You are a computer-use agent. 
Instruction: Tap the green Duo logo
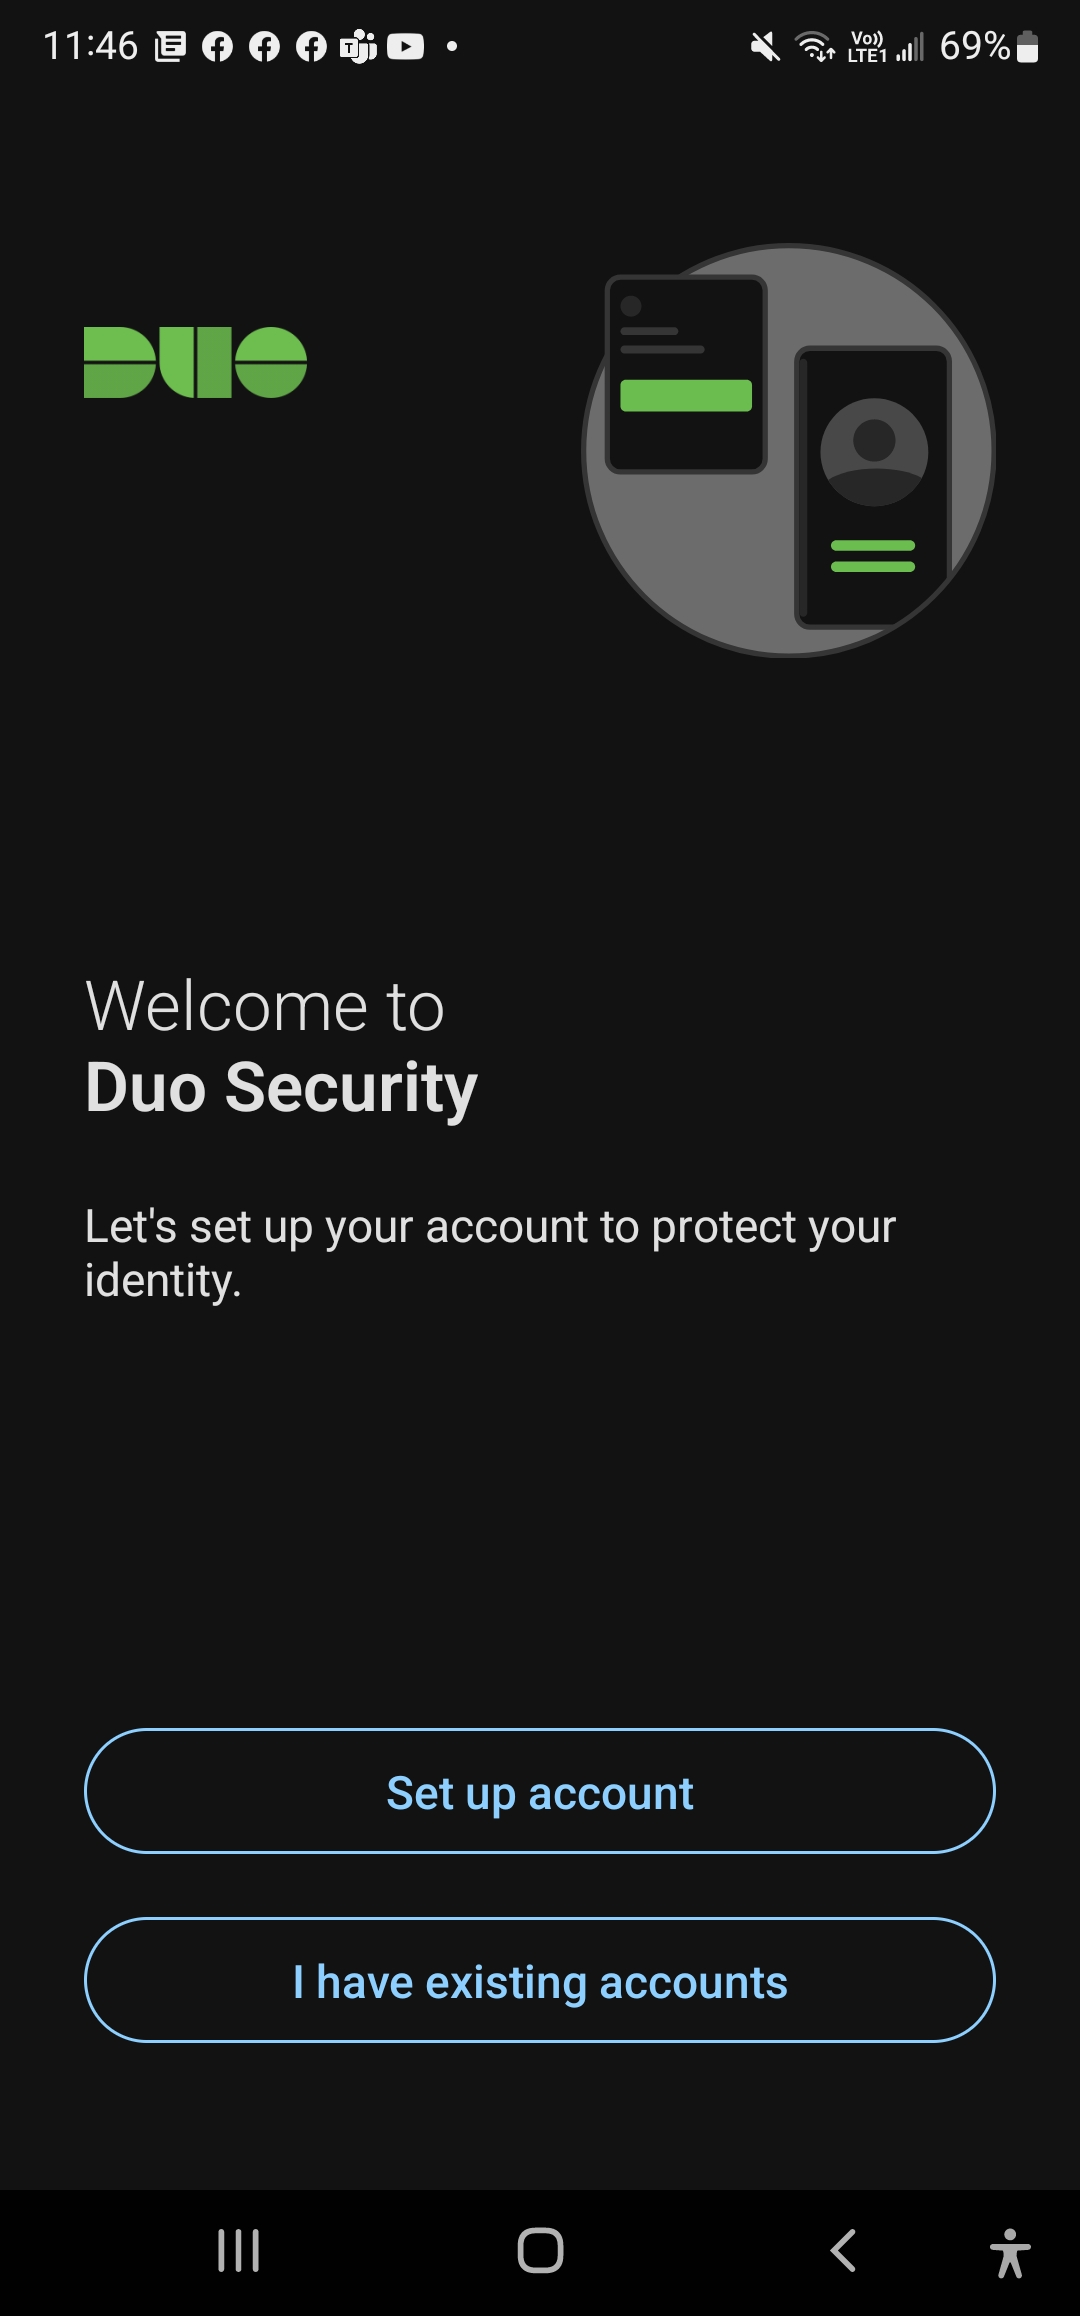click(x=195, y=362)
